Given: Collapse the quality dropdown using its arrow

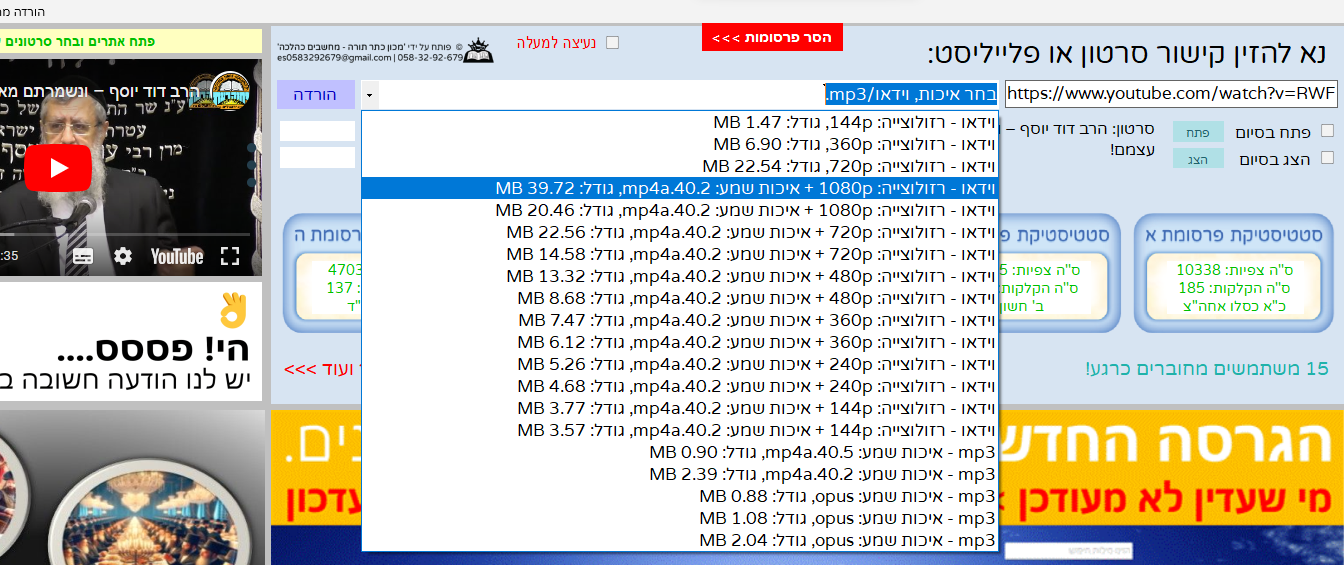Looking at the screenshot, I should 370,95.
